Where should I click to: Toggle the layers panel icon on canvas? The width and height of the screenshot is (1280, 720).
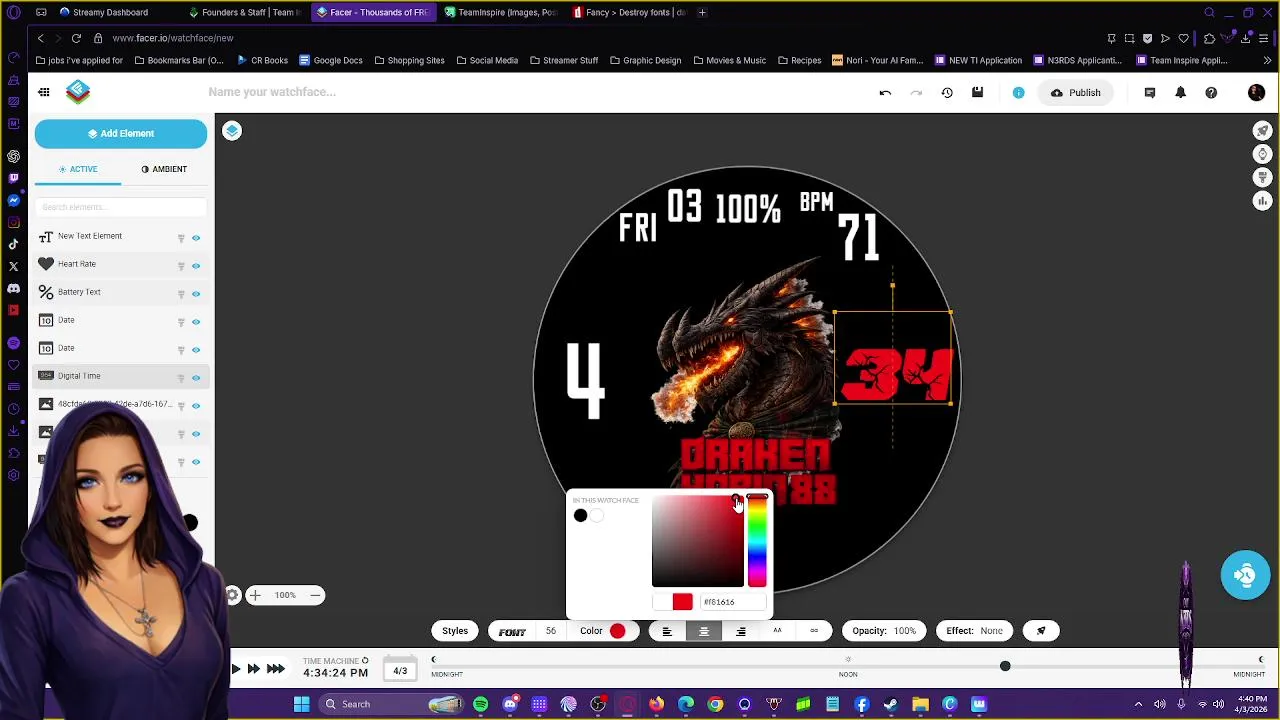coord(232,131)
